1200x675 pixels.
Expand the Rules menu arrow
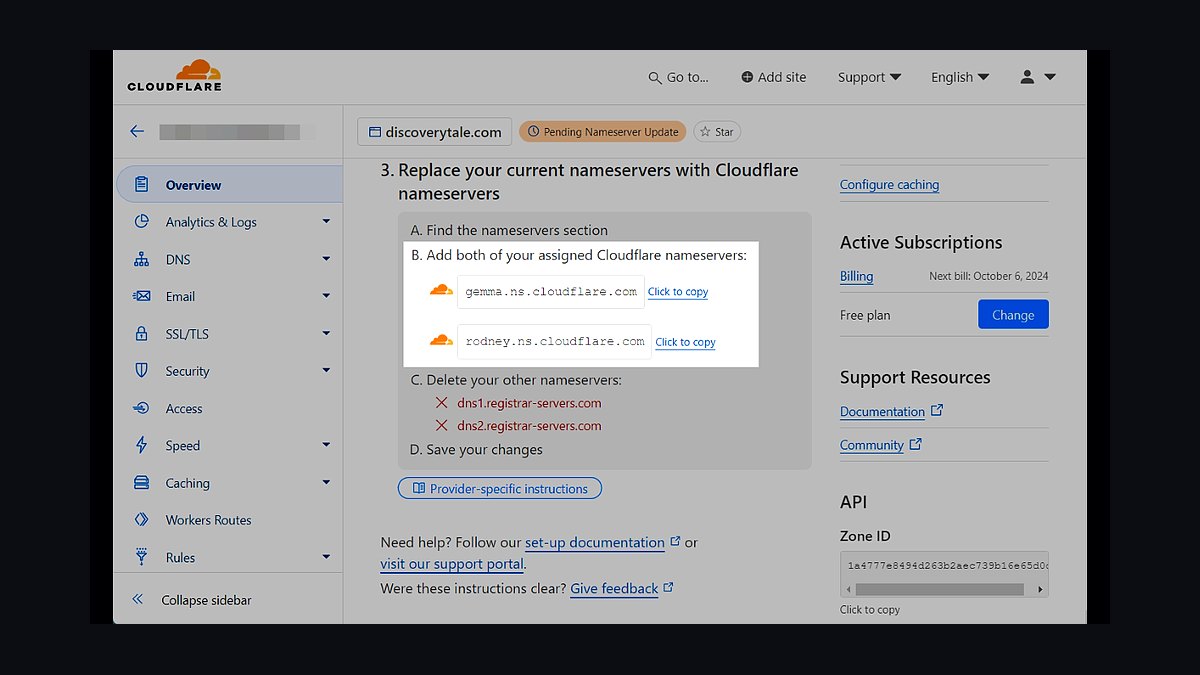pyautogui.click(x=326, y=557)
